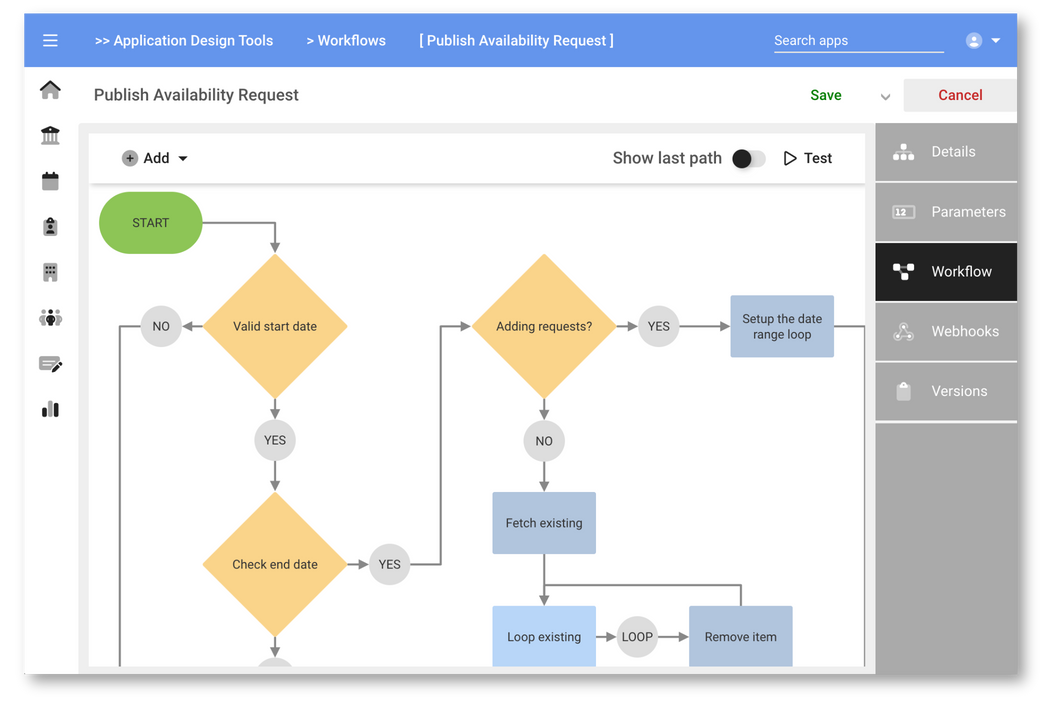Click the red Cancel button

coord(960,95)
